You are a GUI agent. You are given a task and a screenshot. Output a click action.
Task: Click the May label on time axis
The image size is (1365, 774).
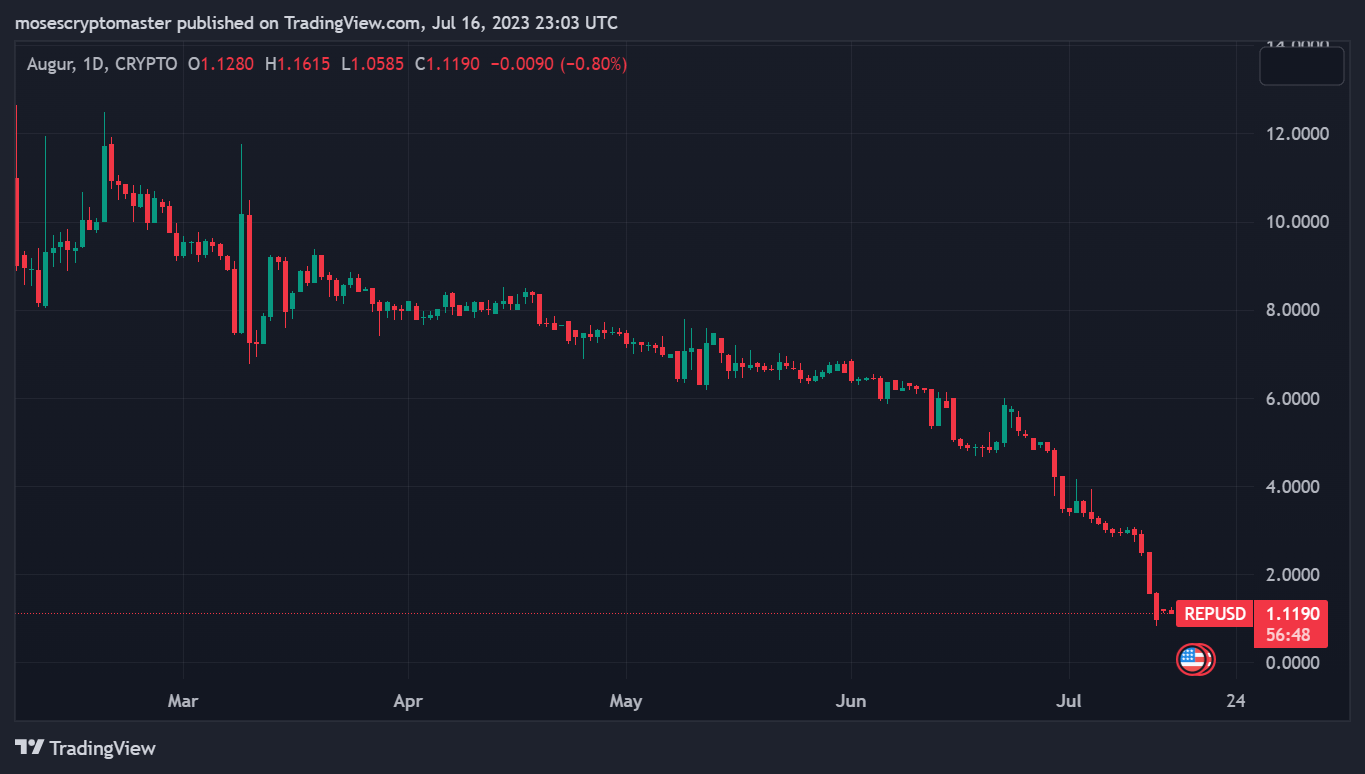tap(625, 701)
